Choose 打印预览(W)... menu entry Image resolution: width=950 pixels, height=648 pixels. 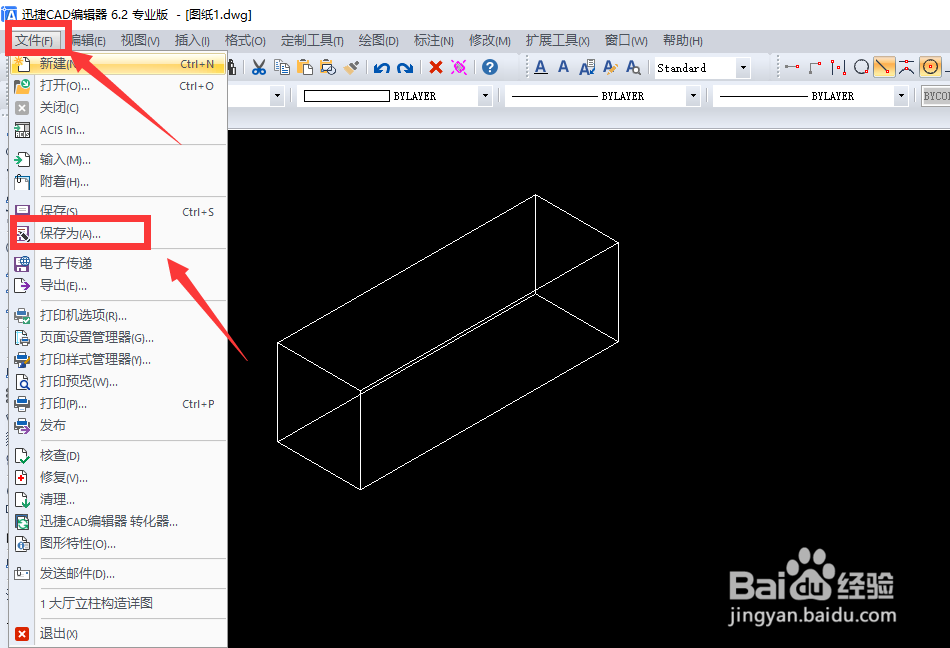(x=118, y=382)
